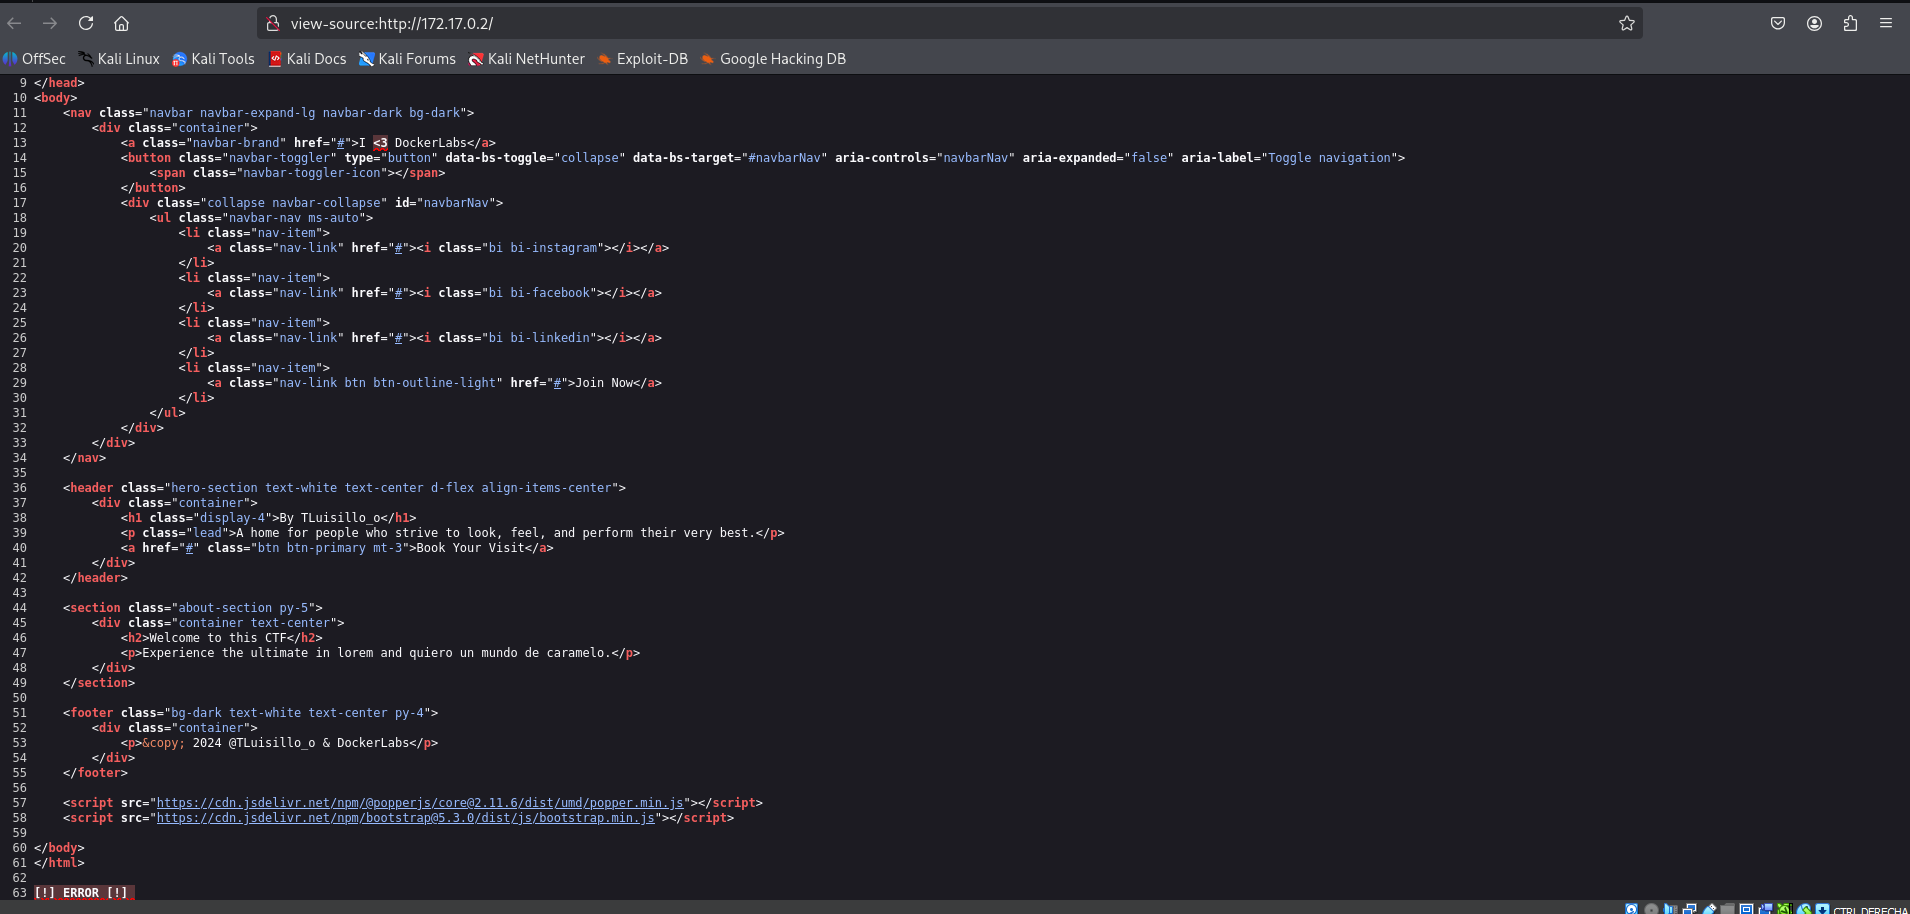The width and height of the screenshot is (1910, 914).
Task: Click the forward navigation arrow
Action: (x=50, y=23)
